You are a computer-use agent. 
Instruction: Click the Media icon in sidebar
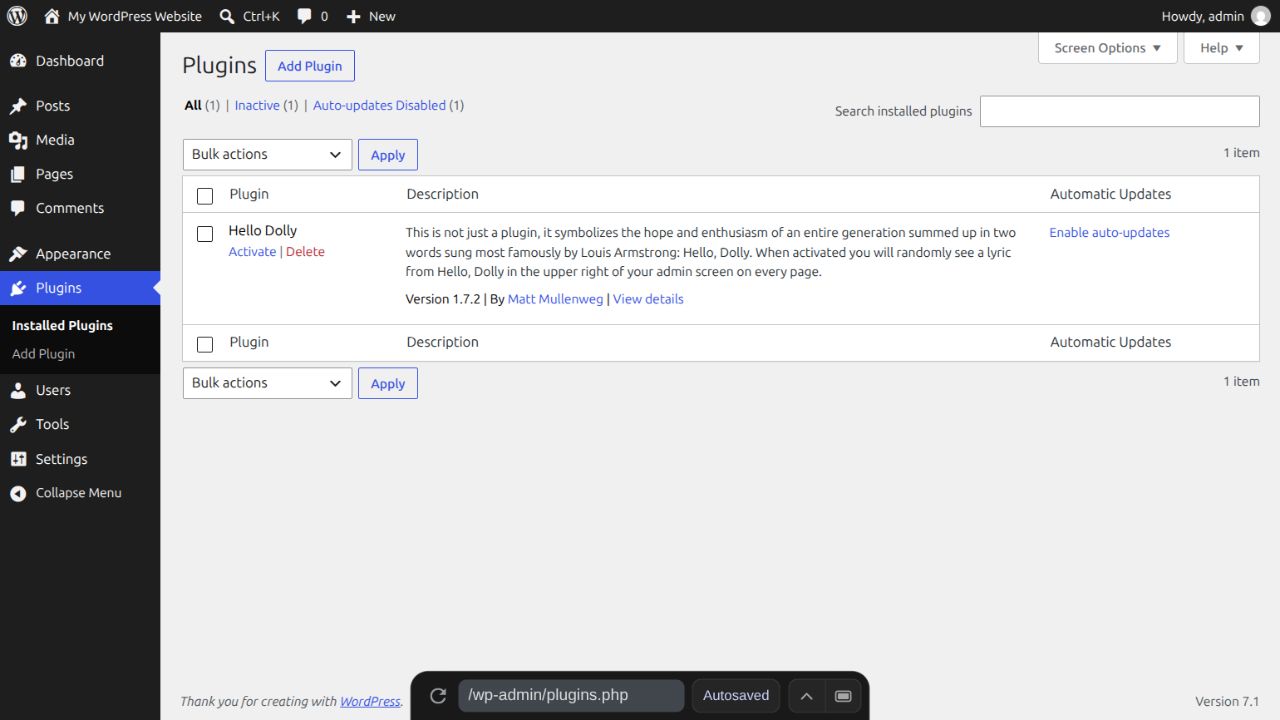pyautogui.click(x=18, y=140)
